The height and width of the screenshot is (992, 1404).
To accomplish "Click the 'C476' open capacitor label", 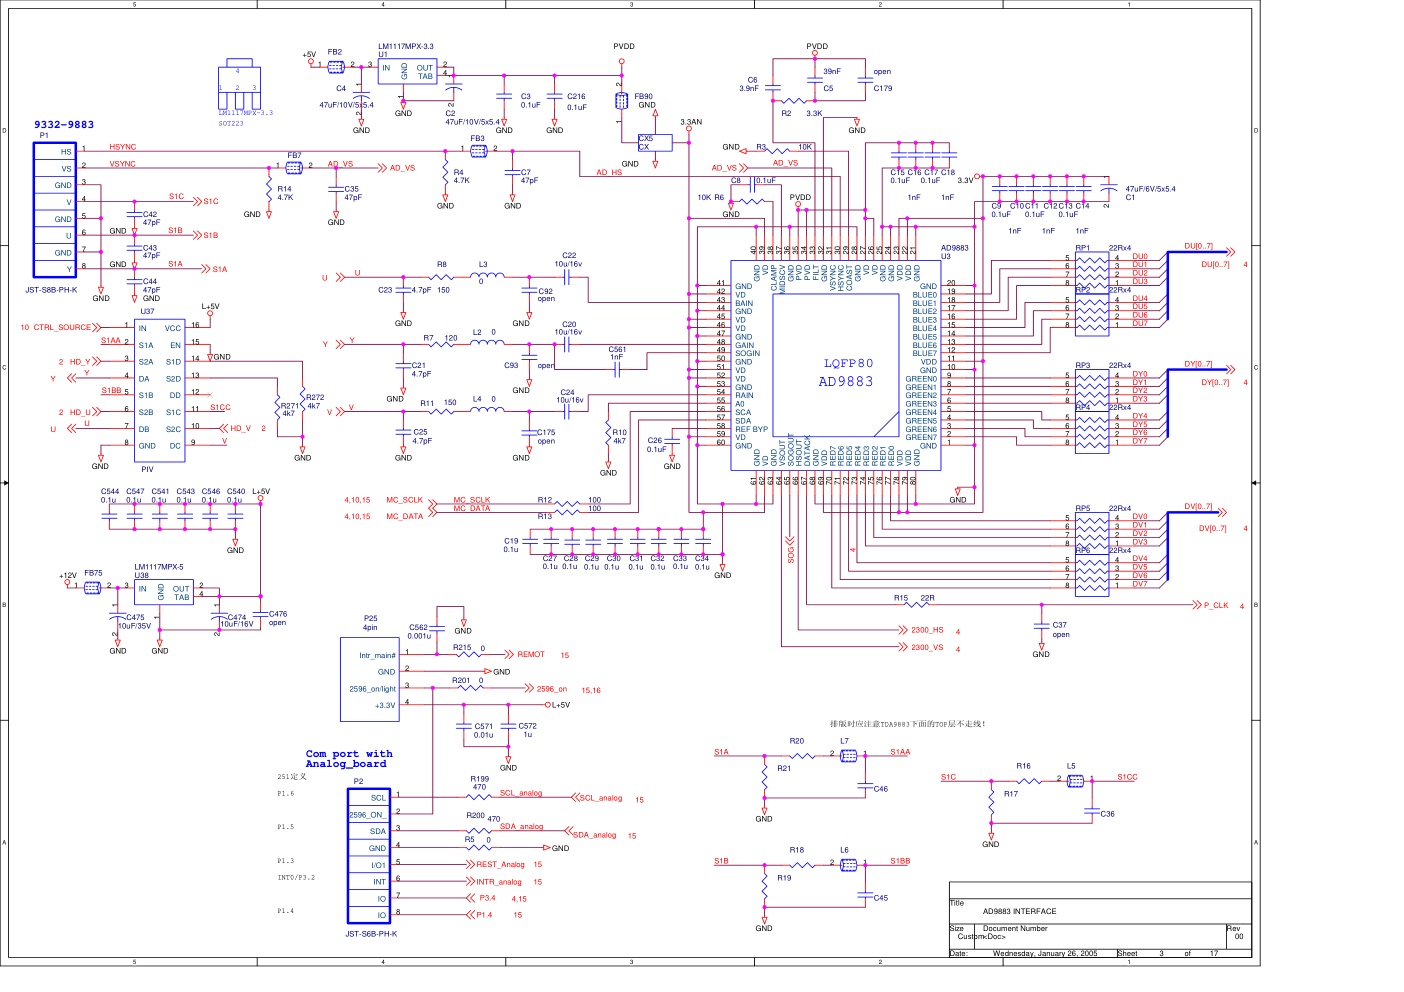I will tap(277, 614).
